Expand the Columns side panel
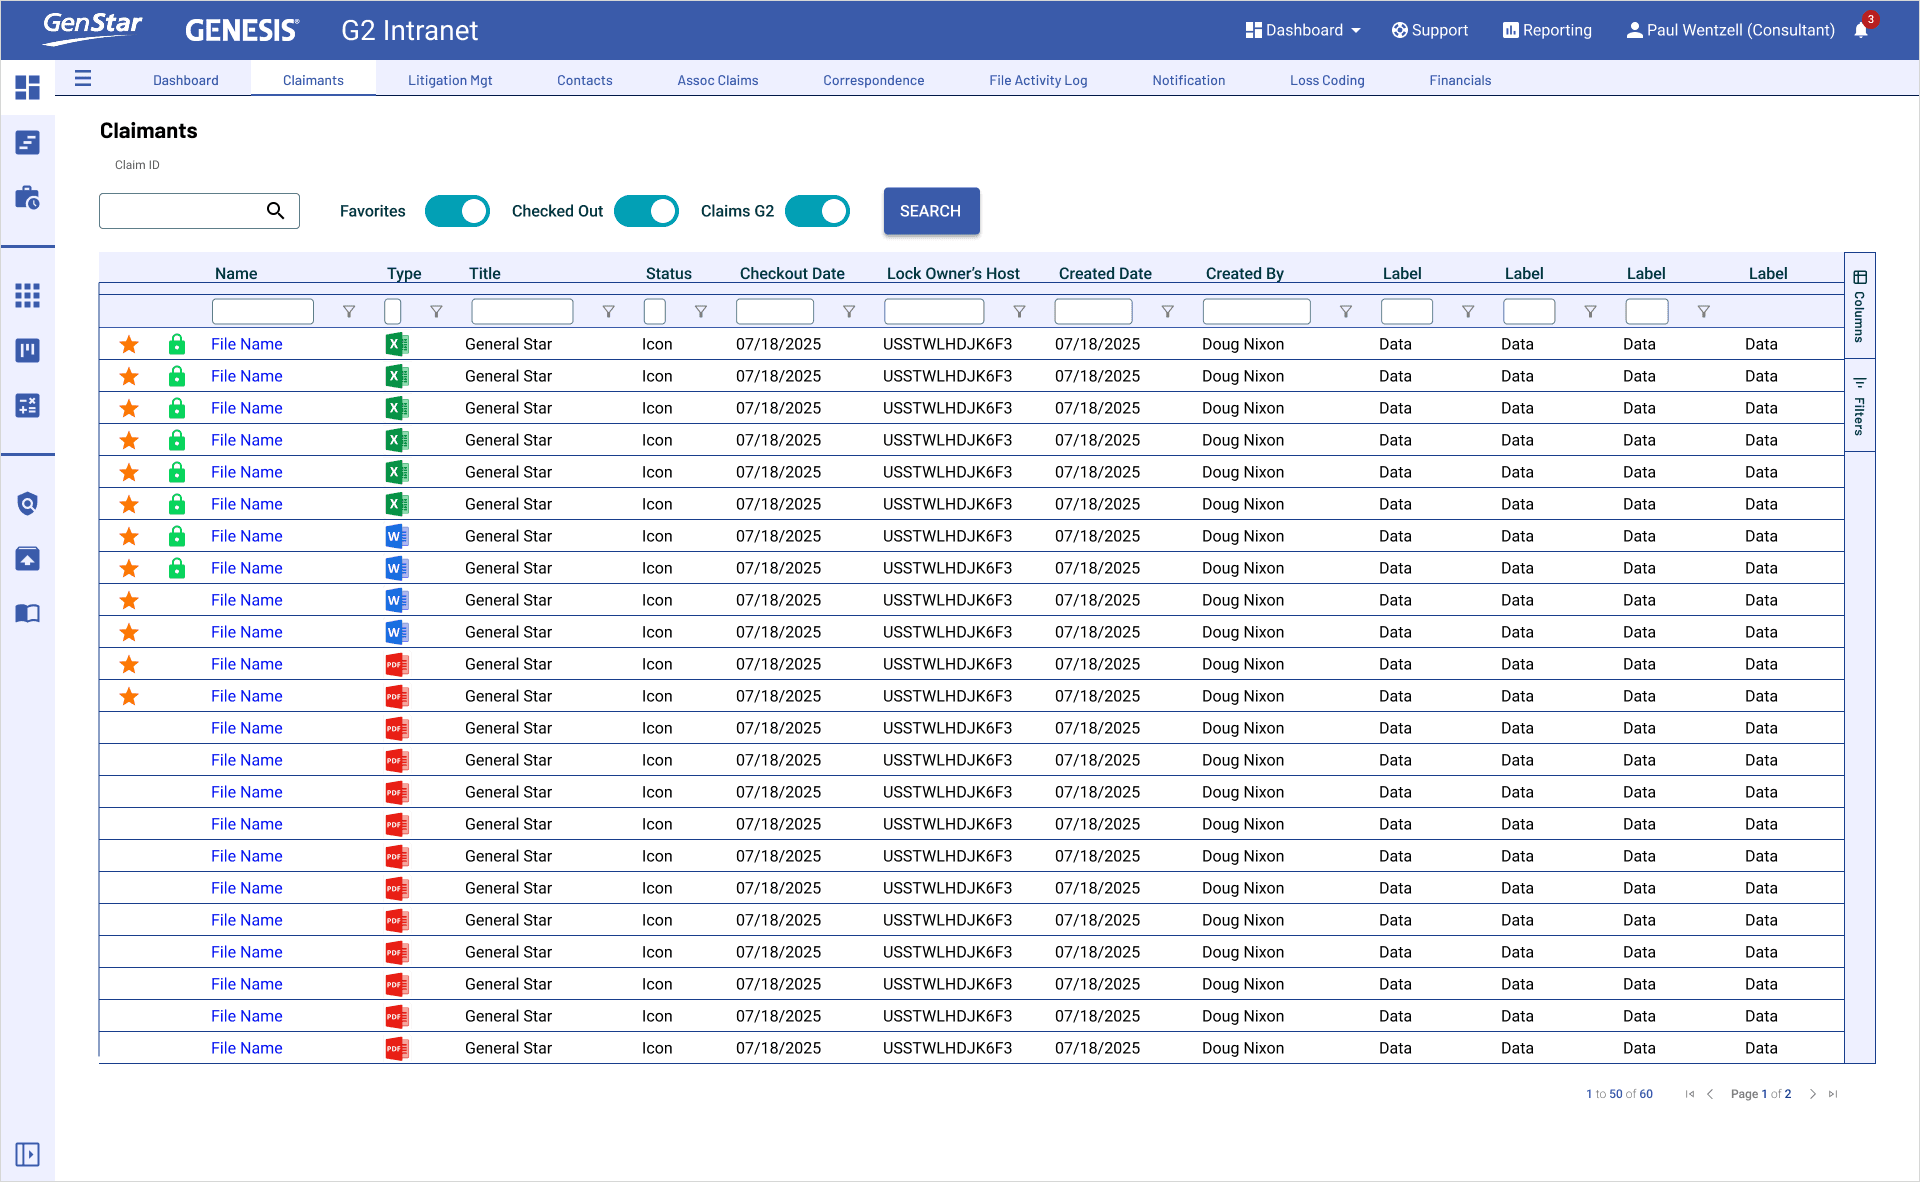This screenshot has height=1182, width=1920. point(1859,305)
